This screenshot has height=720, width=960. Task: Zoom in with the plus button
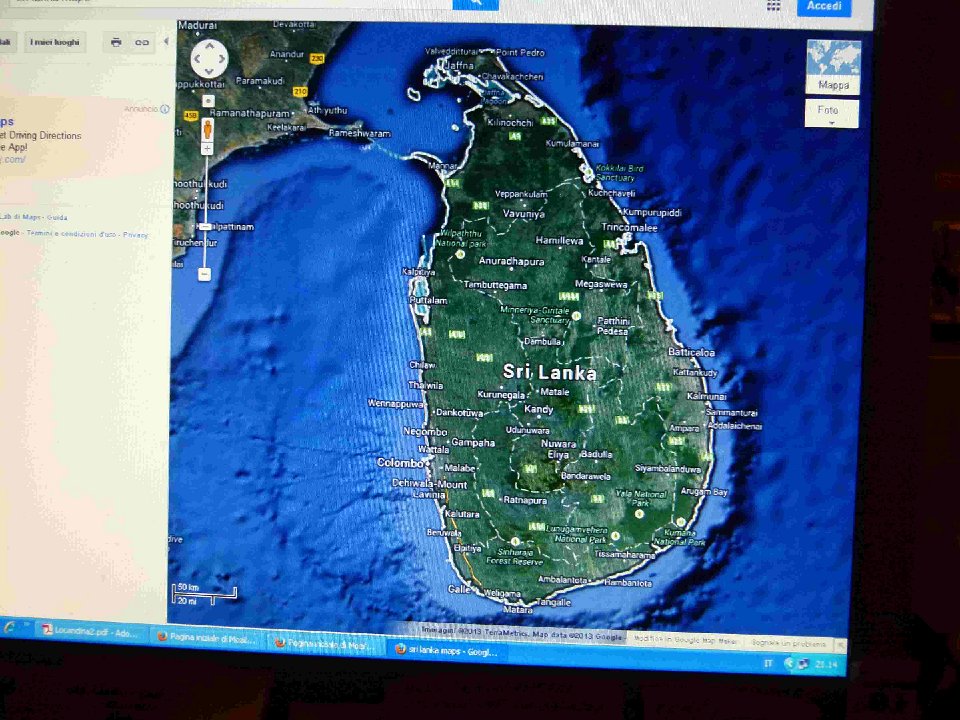[207, 149]
